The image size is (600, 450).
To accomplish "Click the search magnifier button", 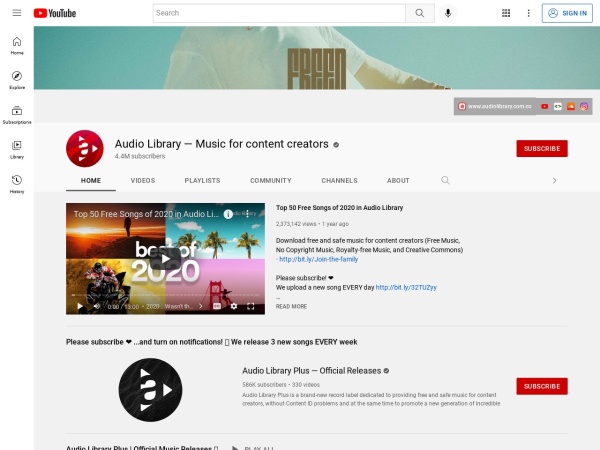I will point(419,13).
